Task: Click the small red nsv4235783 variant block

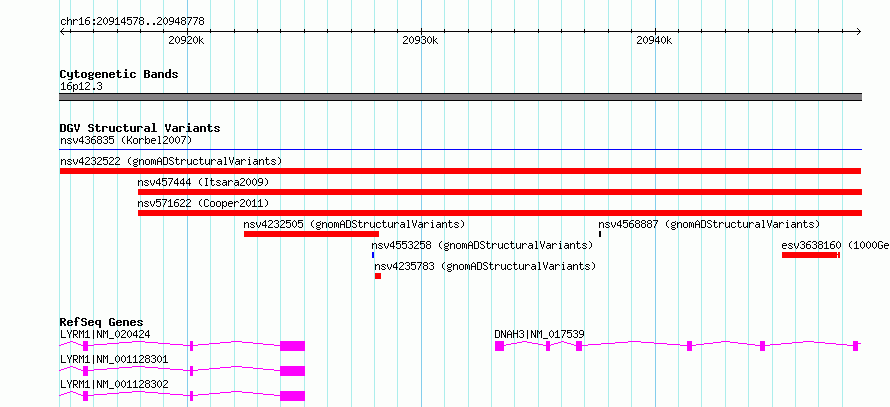Action: (378, 276)
